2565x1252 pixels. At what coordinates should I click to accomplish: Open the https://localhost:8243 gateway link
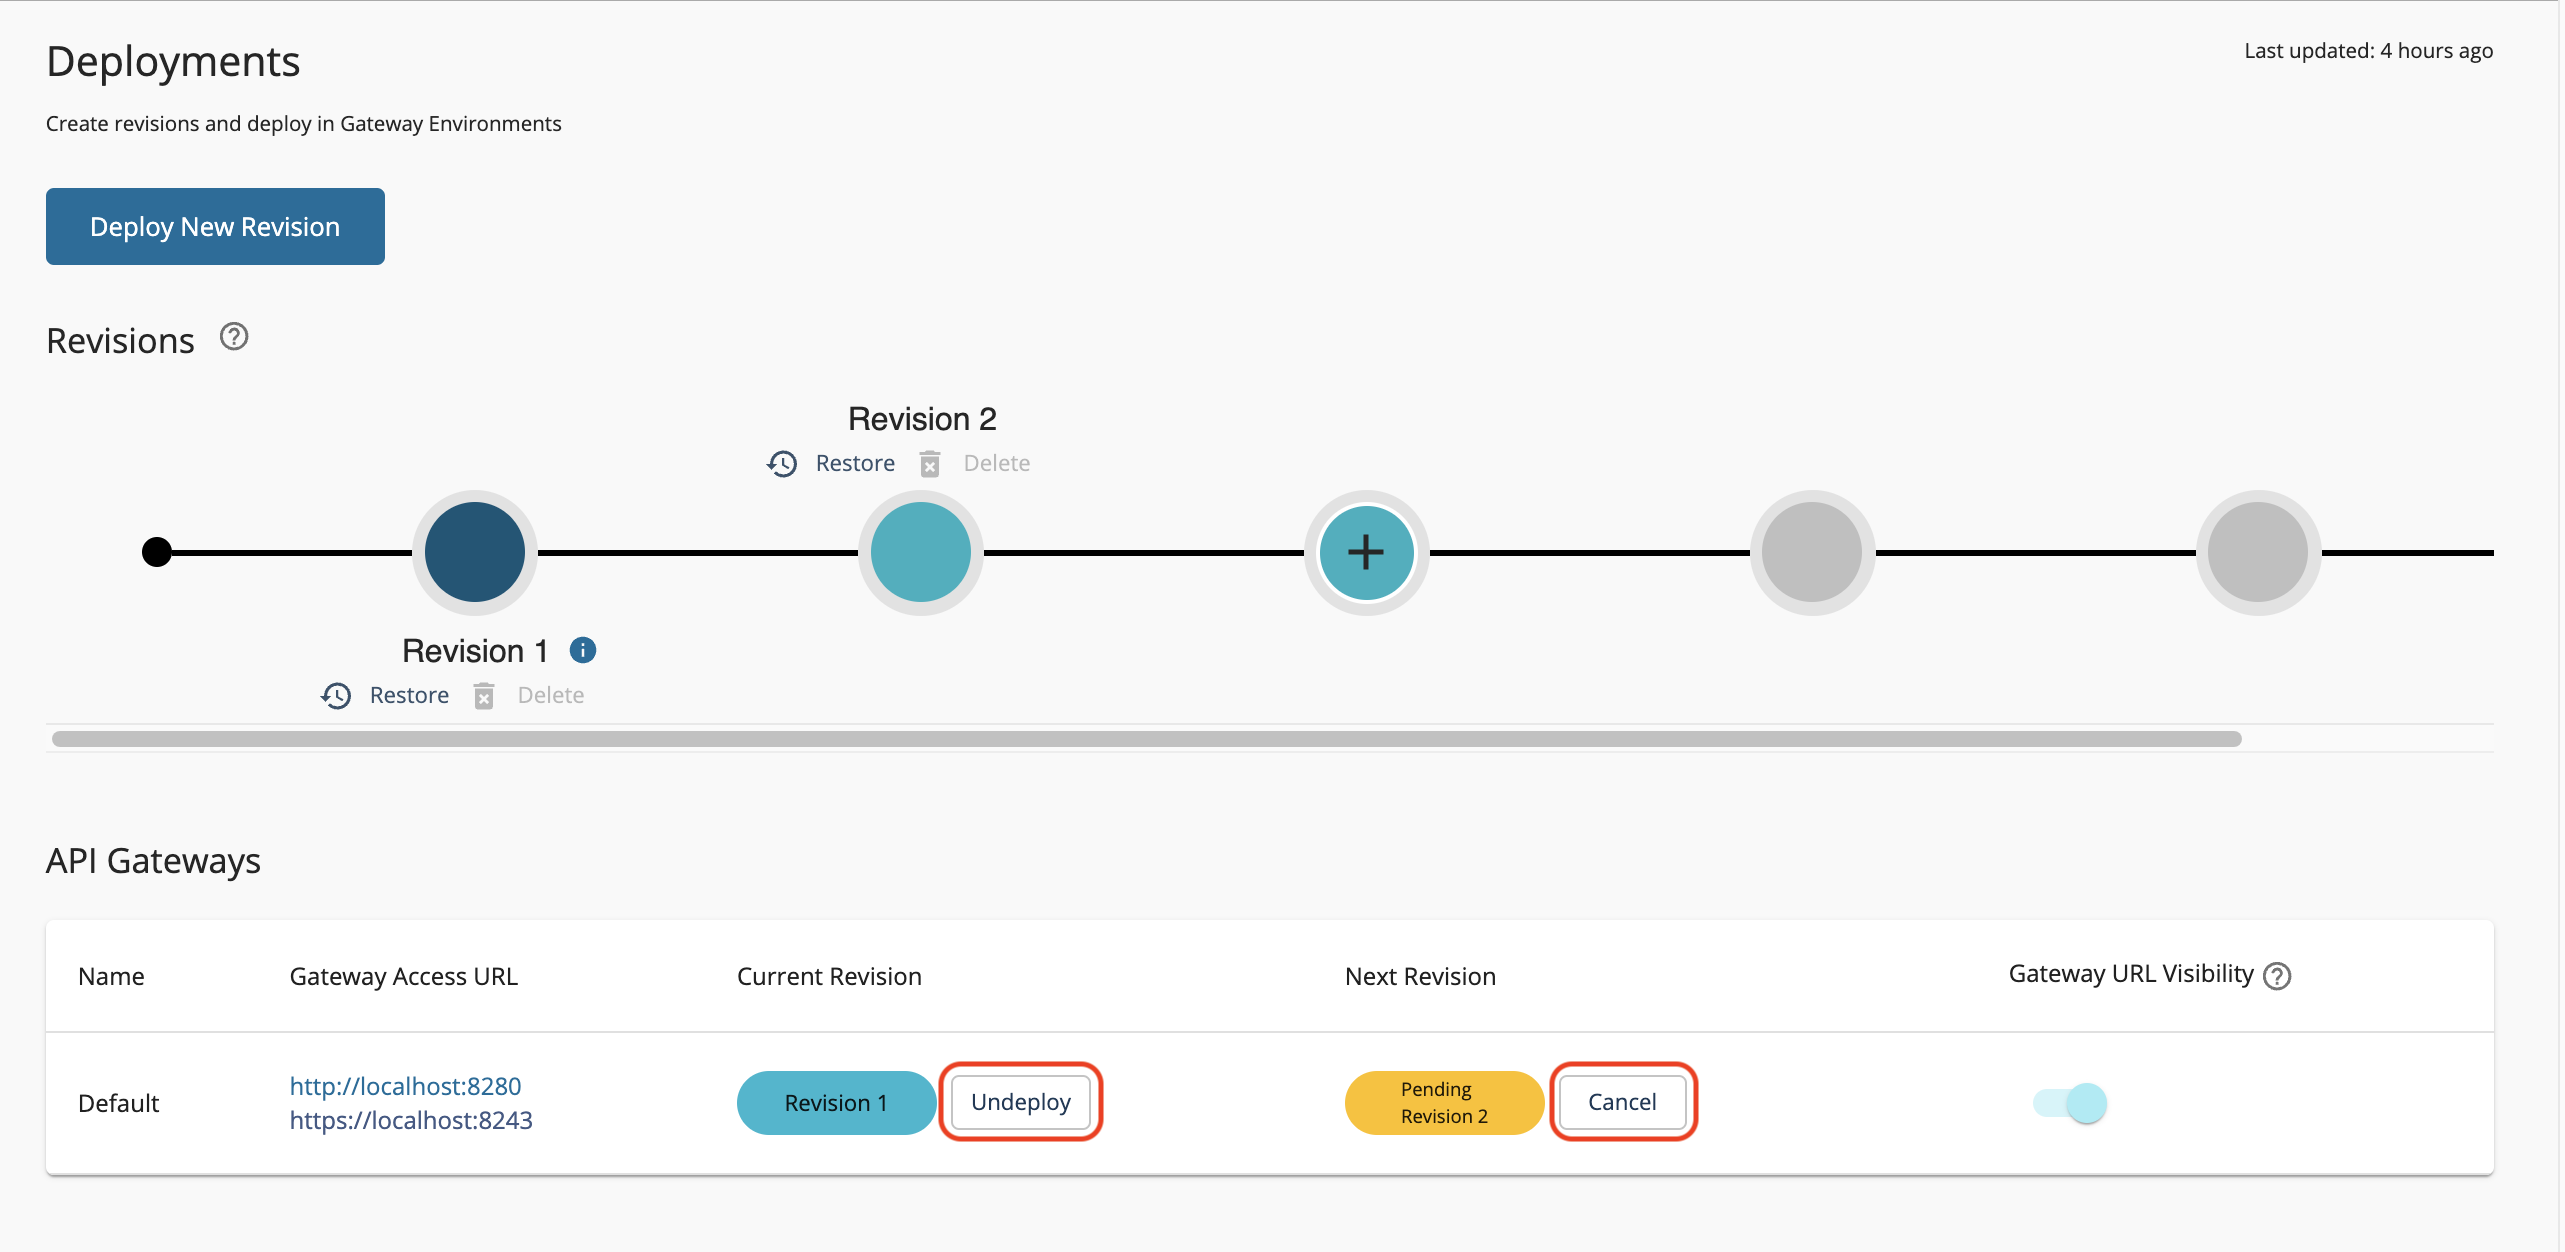click(x=411, y=1120)
